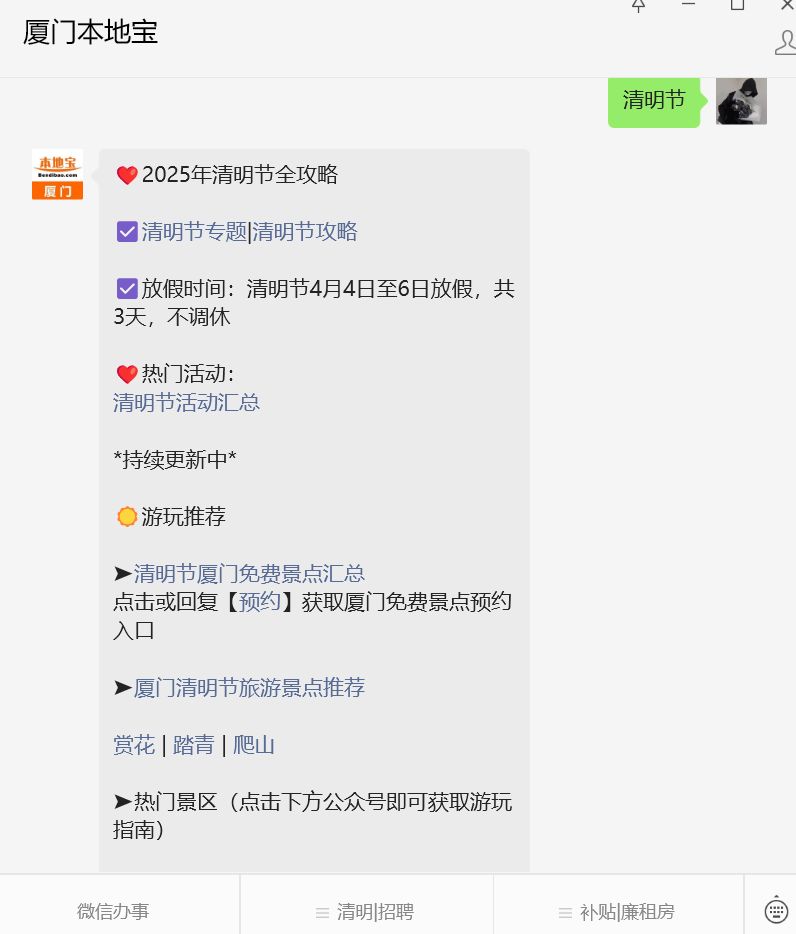
Task: Click the red heart before 2025年清明节全攻略
Action: (127, 175)
